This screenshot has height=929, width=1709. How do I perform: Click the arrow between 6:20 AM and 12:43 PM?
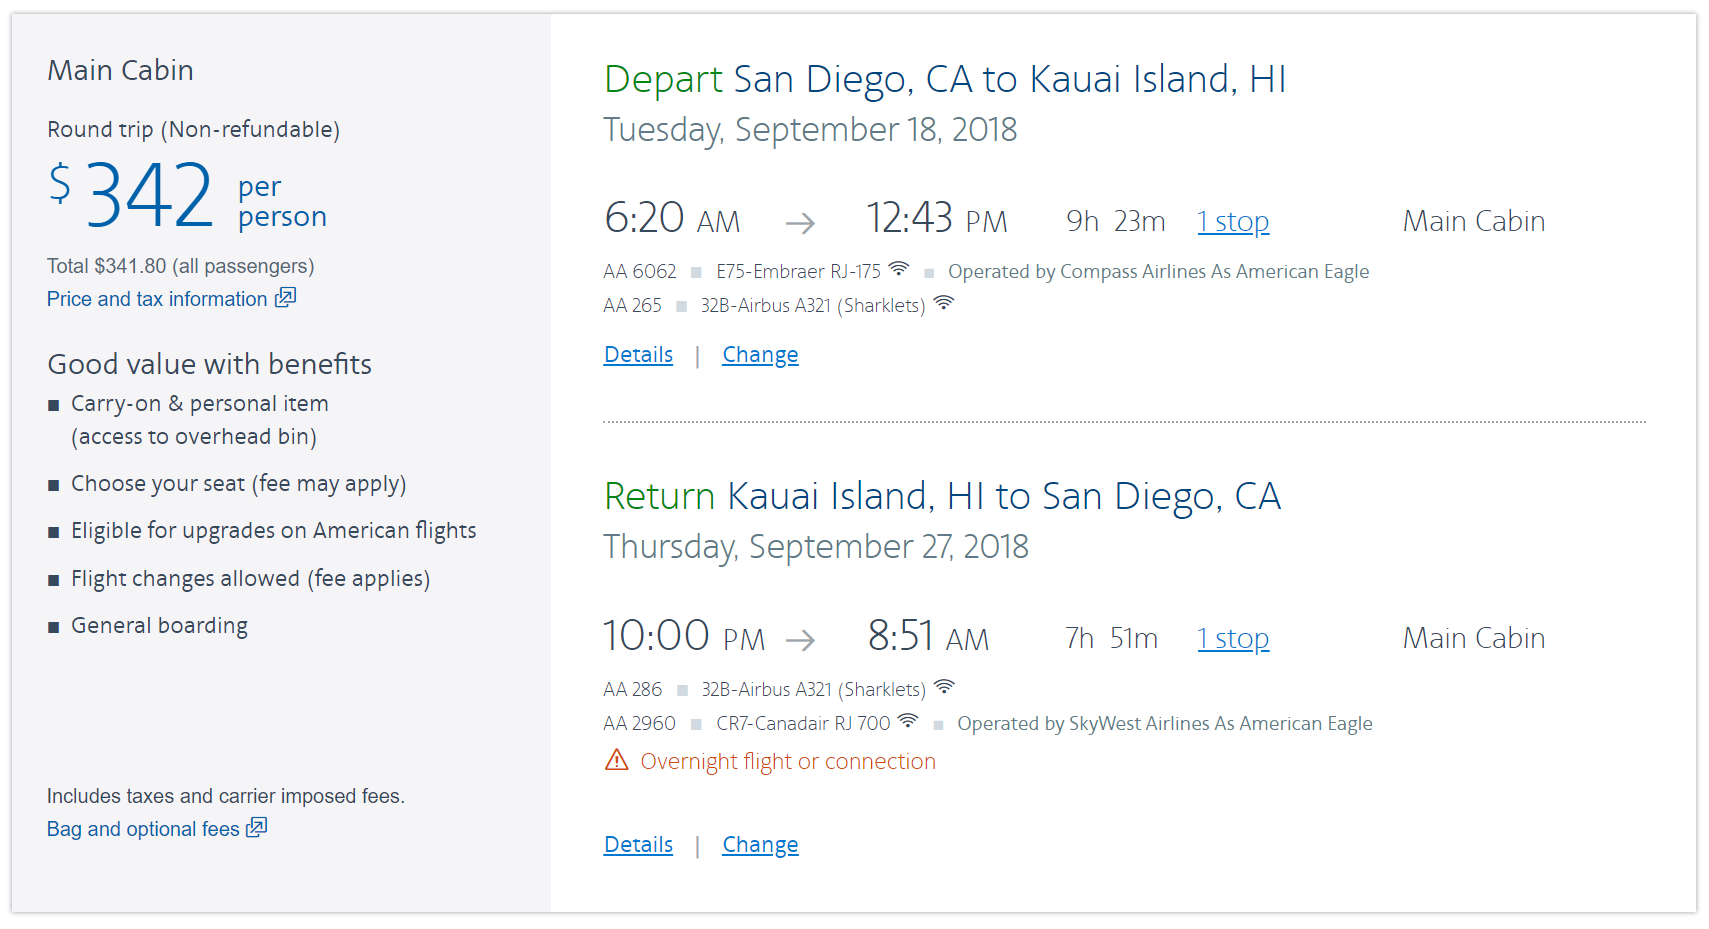point(800,223)
